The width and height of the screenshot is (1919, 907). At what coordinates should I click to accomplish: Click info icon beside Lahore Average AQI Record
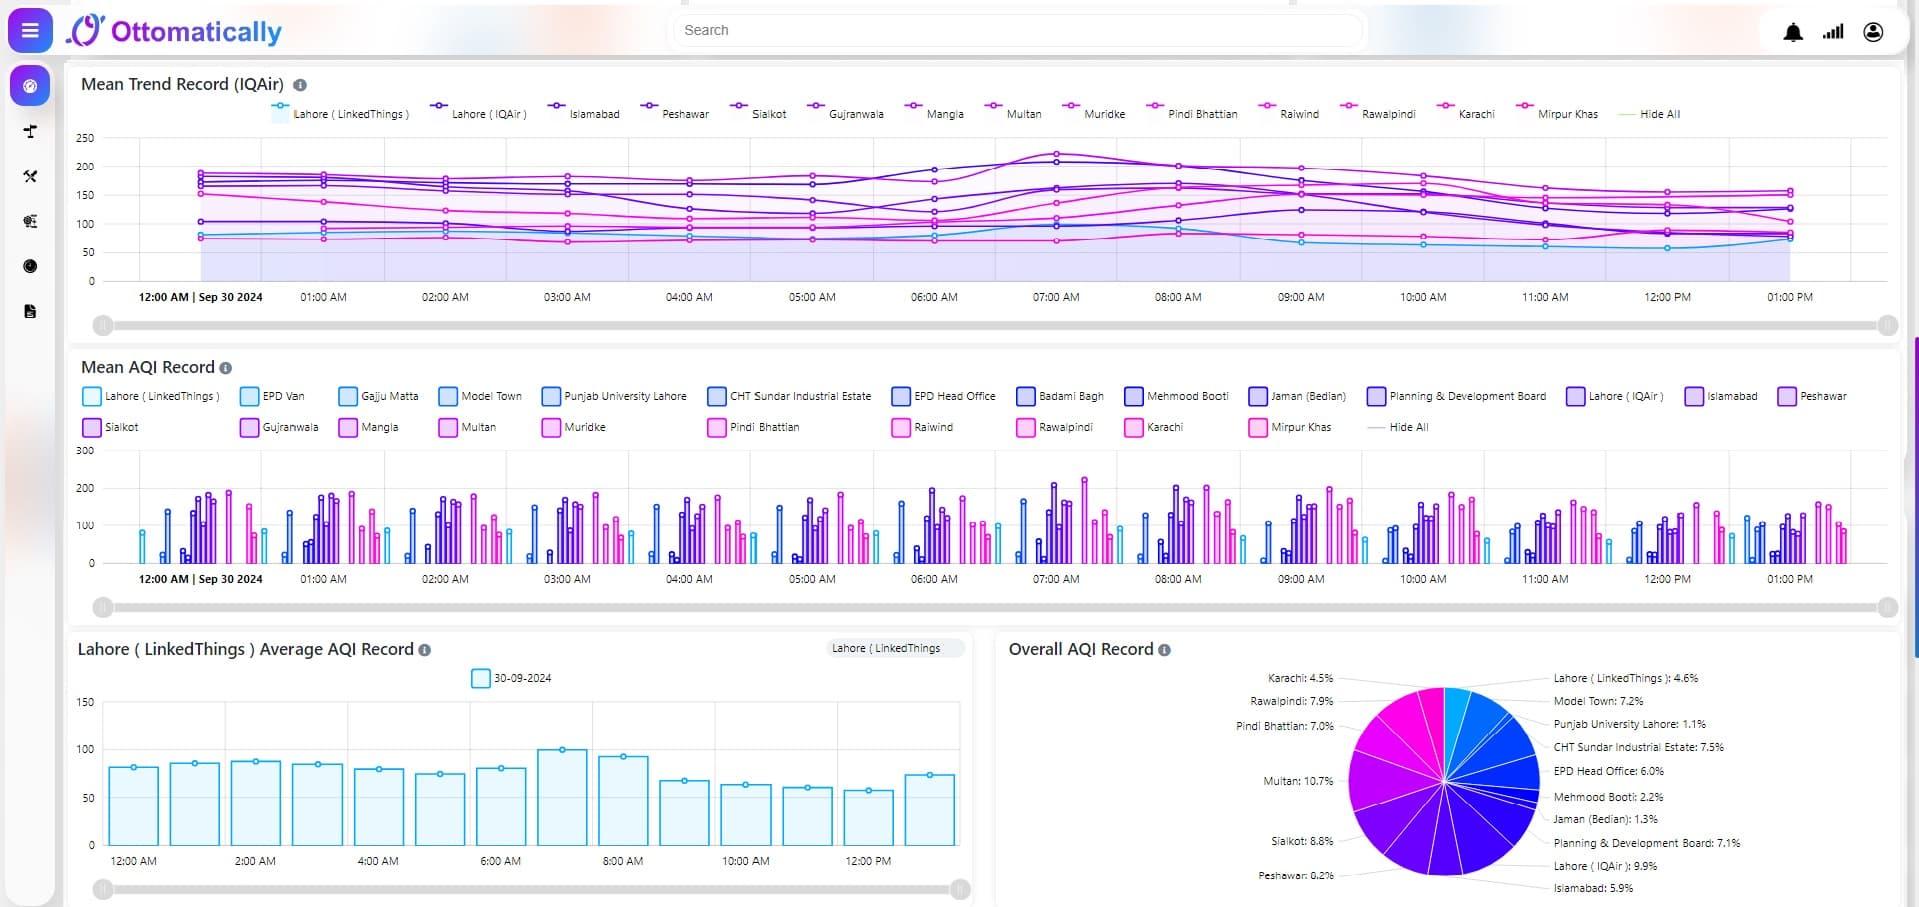pyautogui.click(x=425, y=650)
